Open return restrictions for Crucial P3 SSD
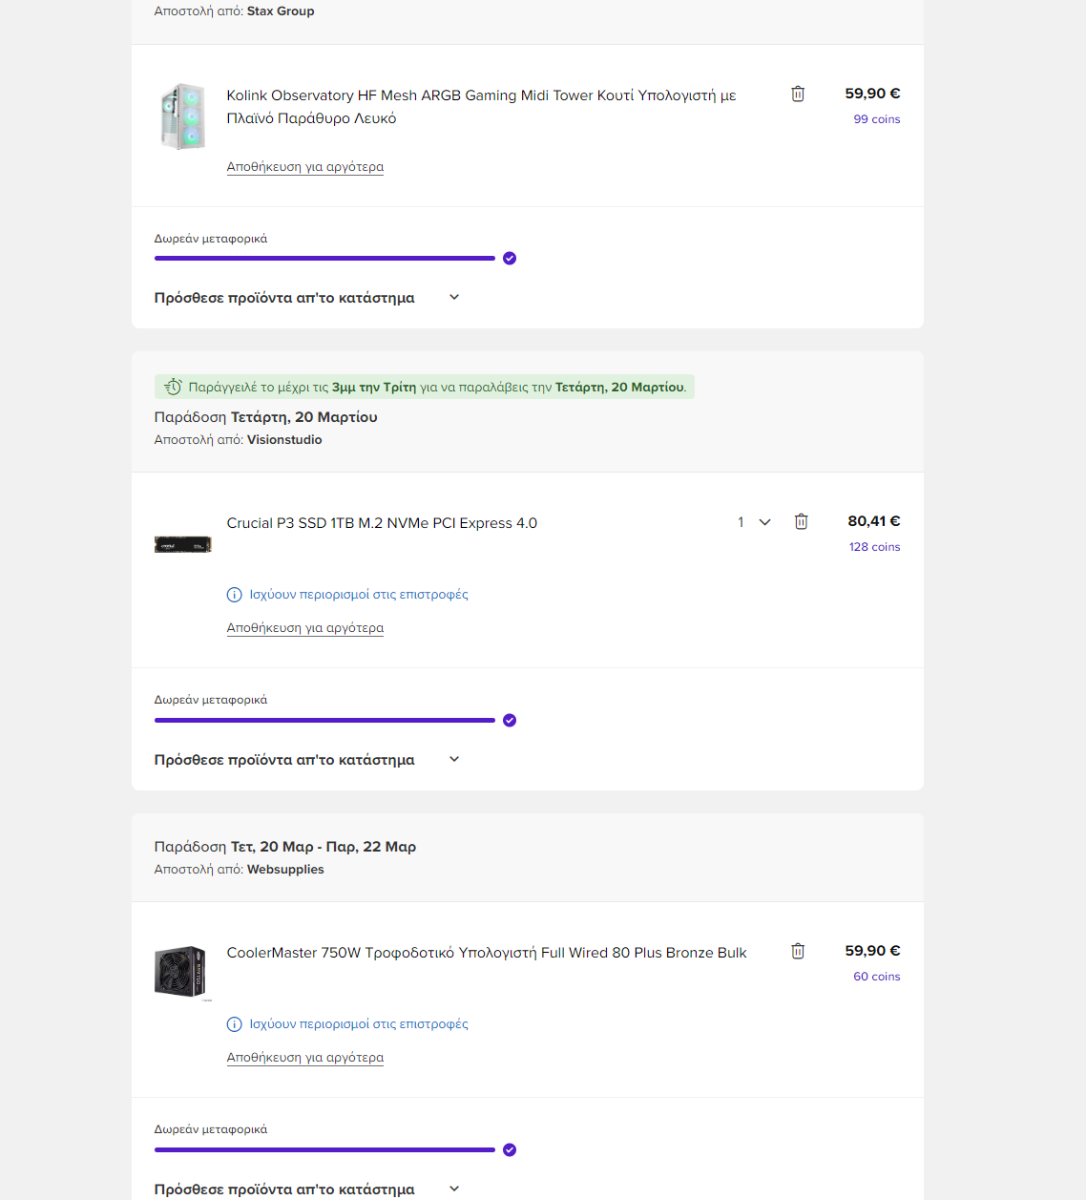1086x1200 pixels. click(359, 595)
